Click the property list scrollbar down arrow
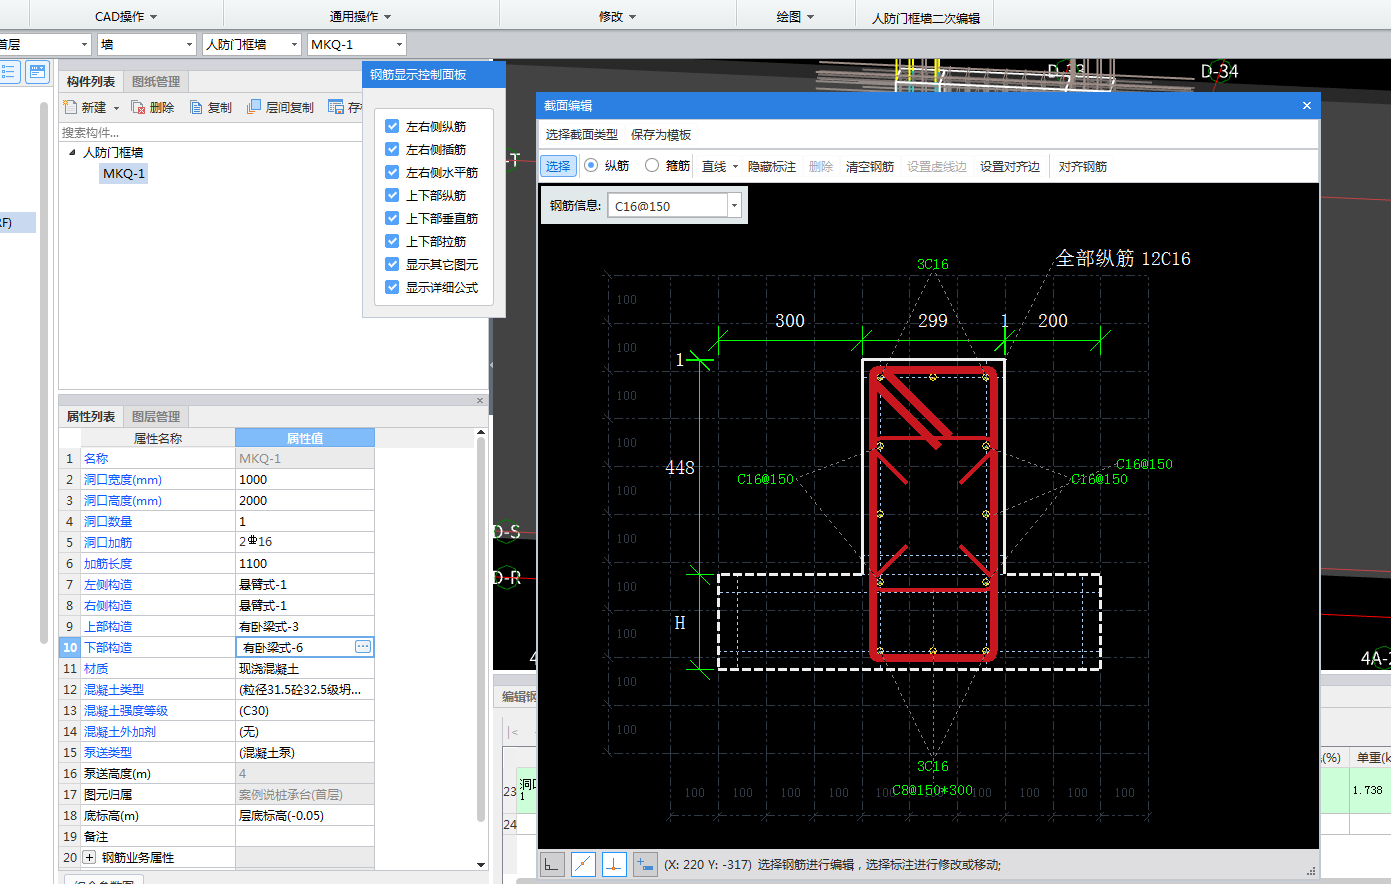1391x884 pixels. pos(481,865)
